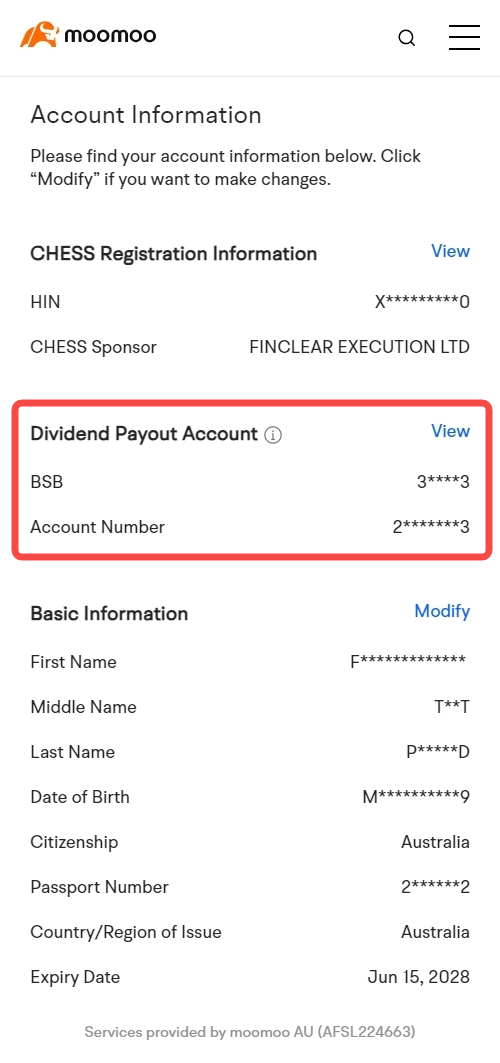The image size is (500, 1063).
Task: View Dividend Payout Account details
Action: (451, 431)
